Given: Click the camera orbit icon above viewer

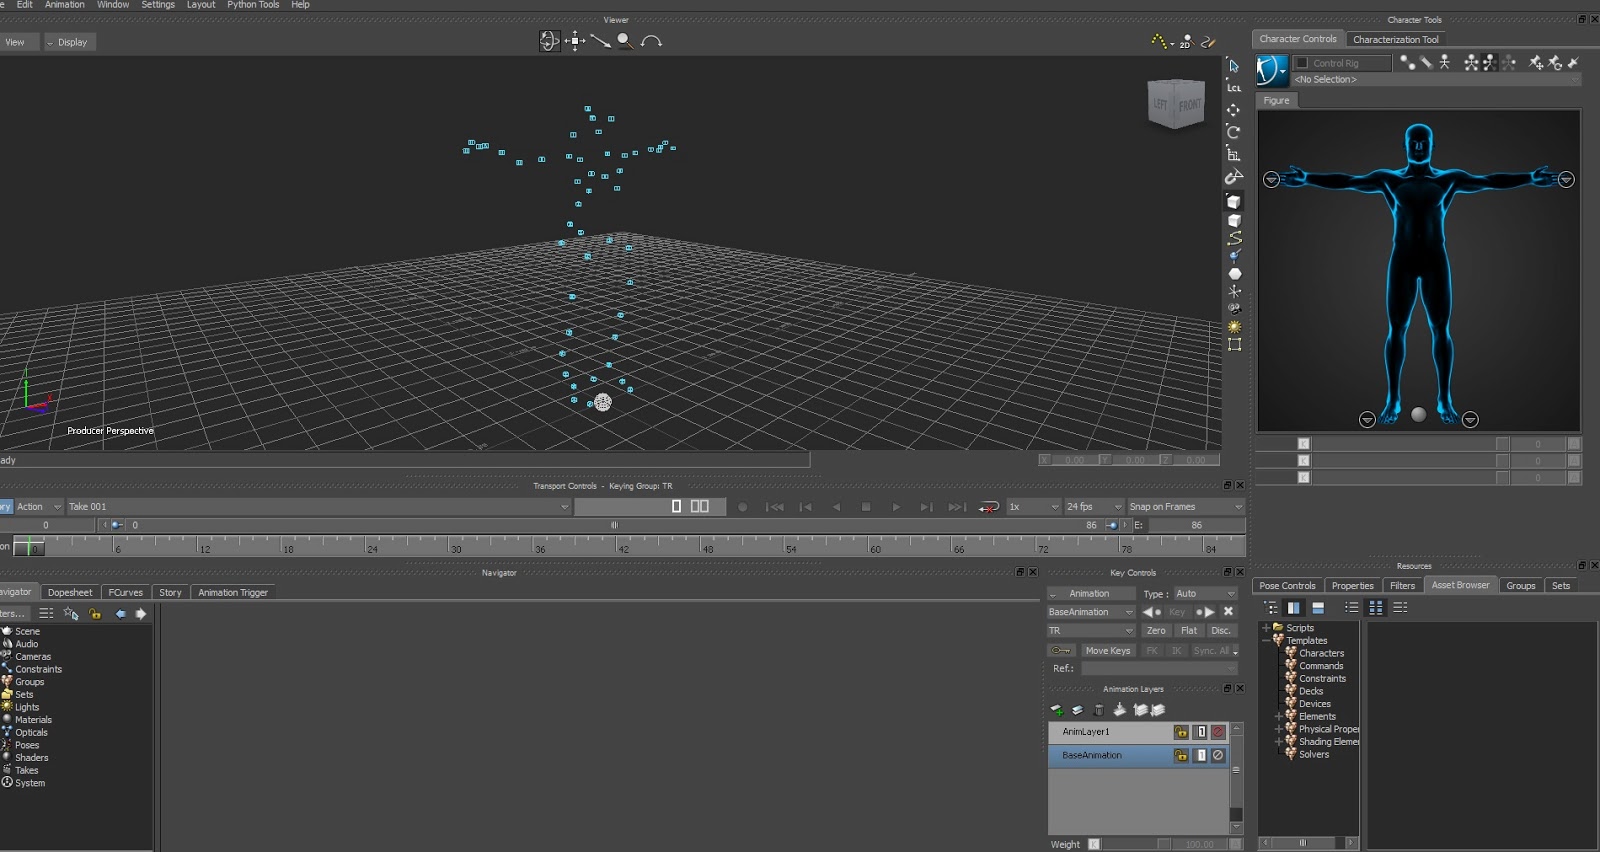Looking at the screenshot, I should (x=549, y=41).
